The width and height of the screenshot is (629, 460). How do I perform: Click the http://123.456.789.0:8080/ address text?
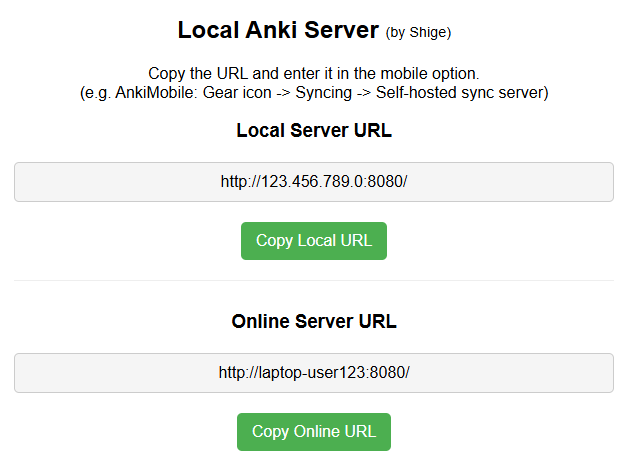(x=313, y=182)
